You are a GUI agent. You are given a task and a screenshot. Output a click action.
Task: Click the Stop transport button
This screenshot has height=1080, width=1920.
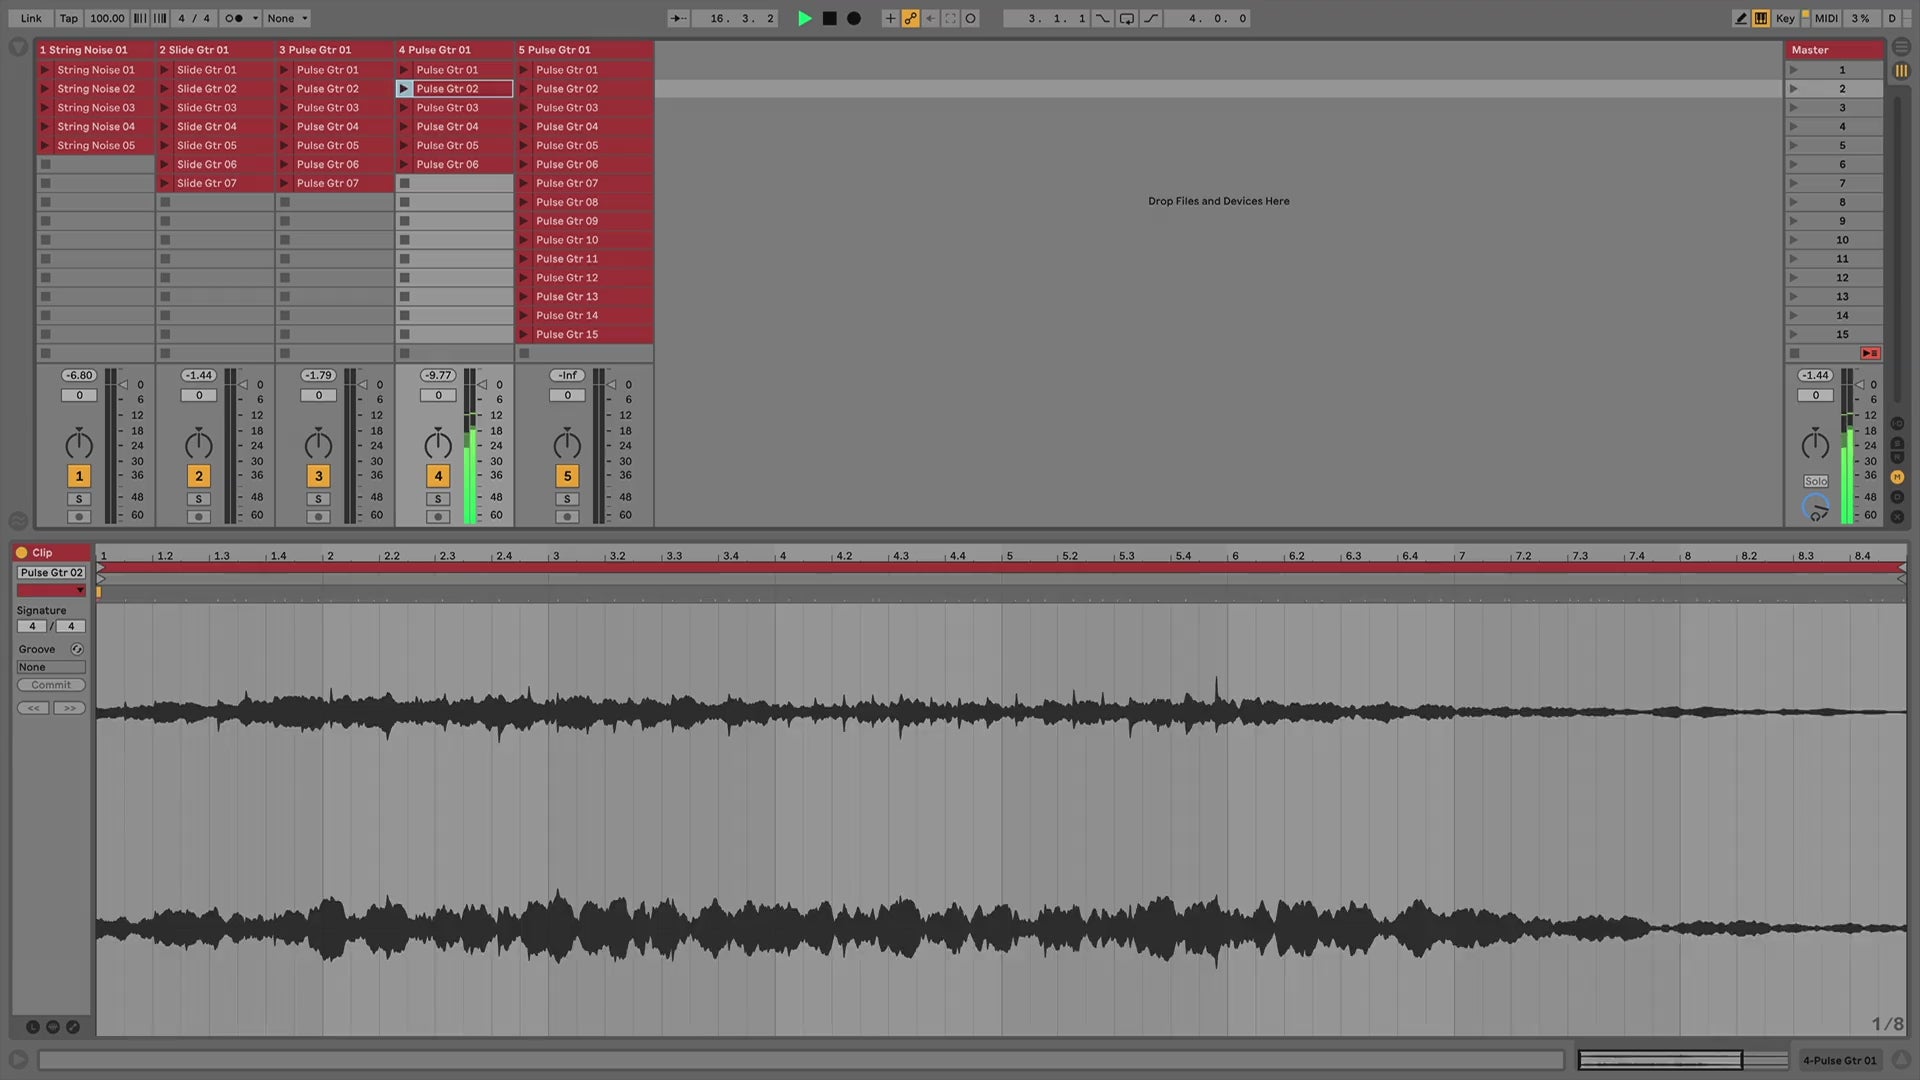[x=829, y=18]
